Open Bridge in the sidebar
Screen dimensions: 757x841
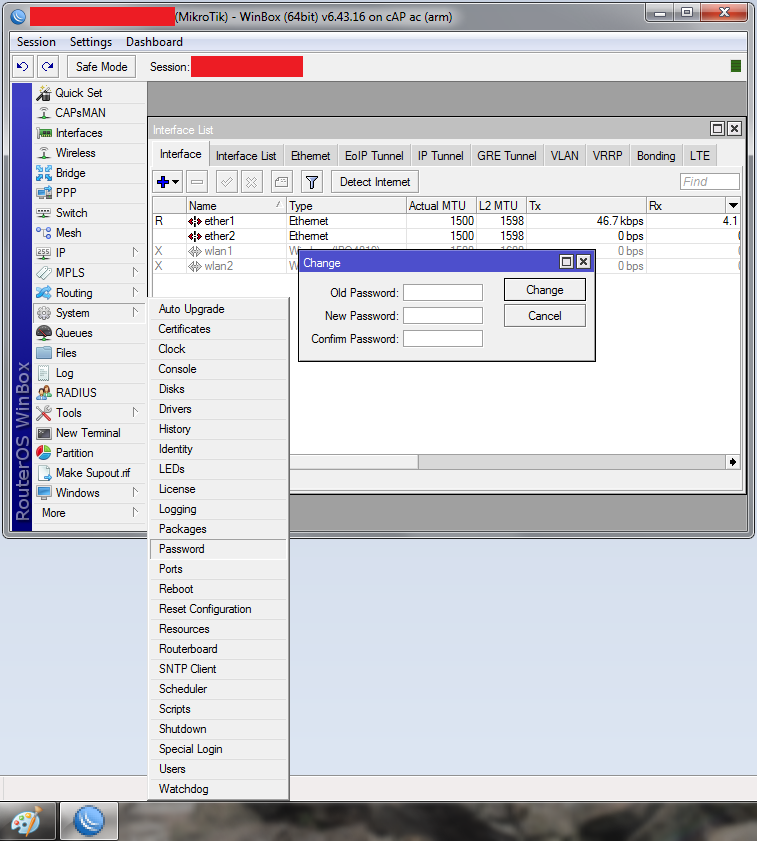(89, 173)
